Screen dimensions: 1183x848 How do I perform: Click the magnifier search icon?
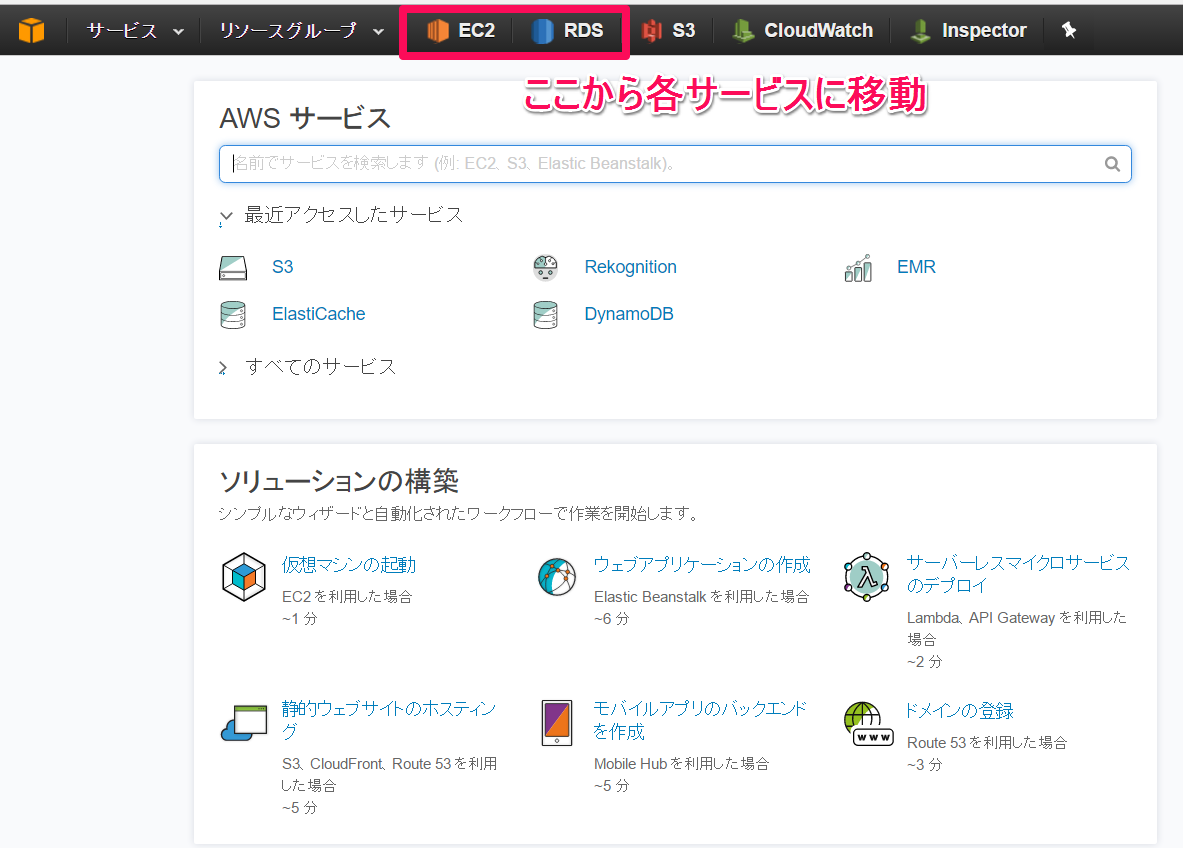click(1112, 164)
